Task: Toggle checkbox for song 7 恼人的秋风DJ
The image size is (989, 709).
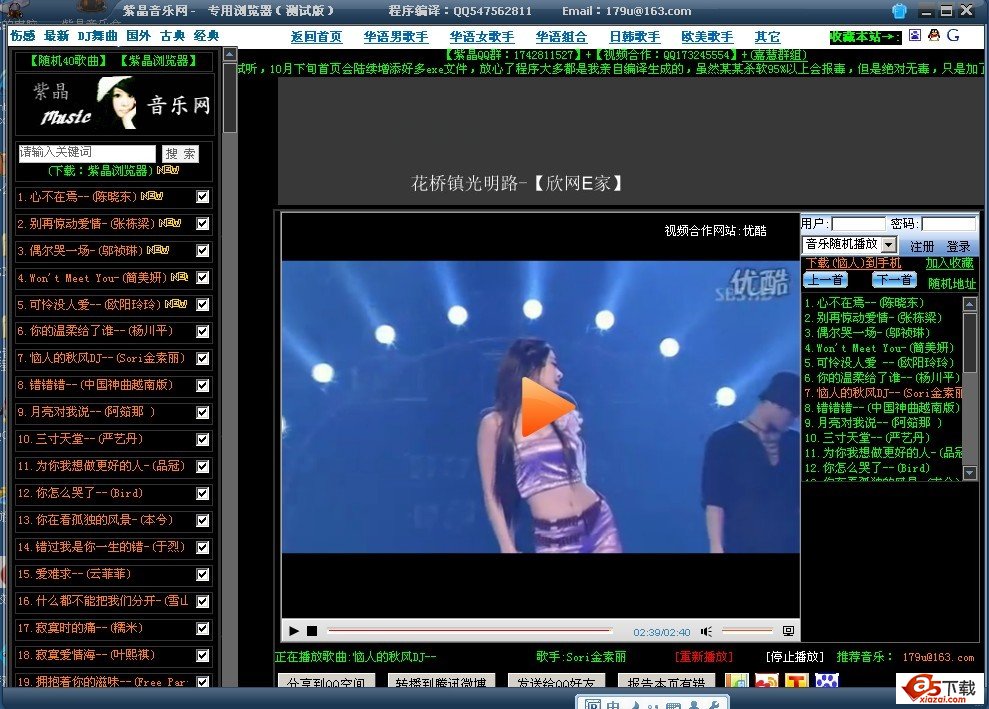Action: [x=203, y=358]
